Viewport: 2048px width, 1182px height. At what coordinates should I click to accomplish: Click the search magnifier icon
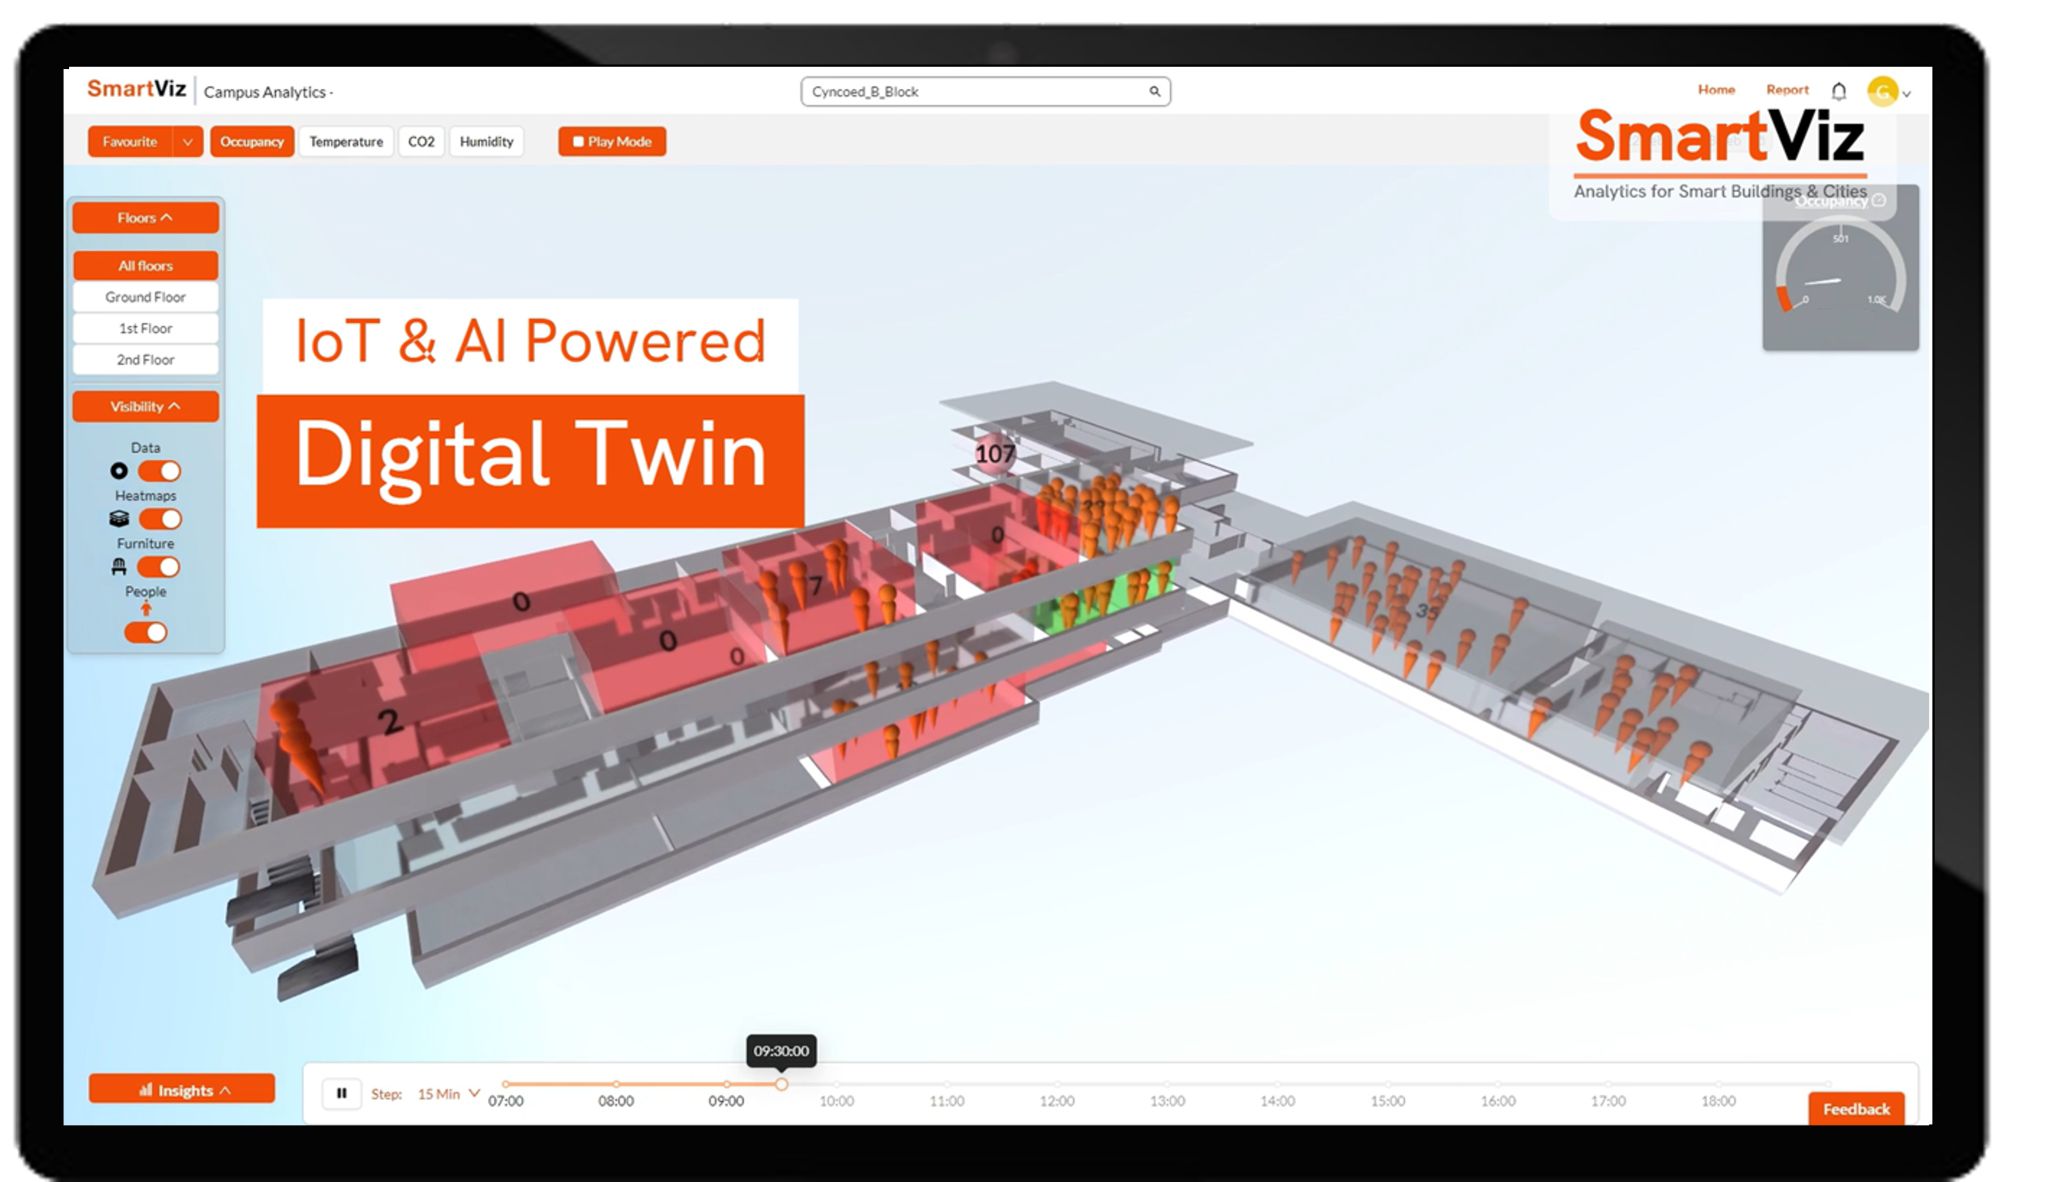1155,91
